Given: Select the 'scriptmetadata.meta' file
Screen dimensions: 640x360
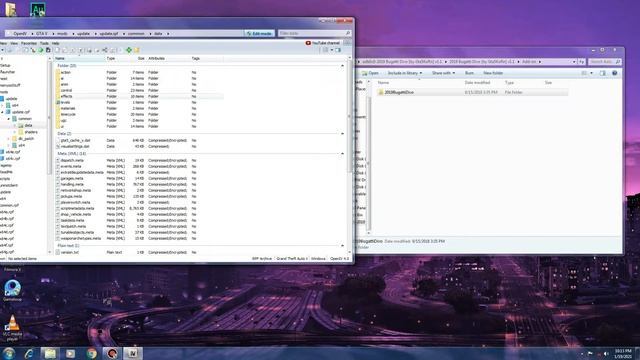Looking at the screenshot, I should (139, 208).
